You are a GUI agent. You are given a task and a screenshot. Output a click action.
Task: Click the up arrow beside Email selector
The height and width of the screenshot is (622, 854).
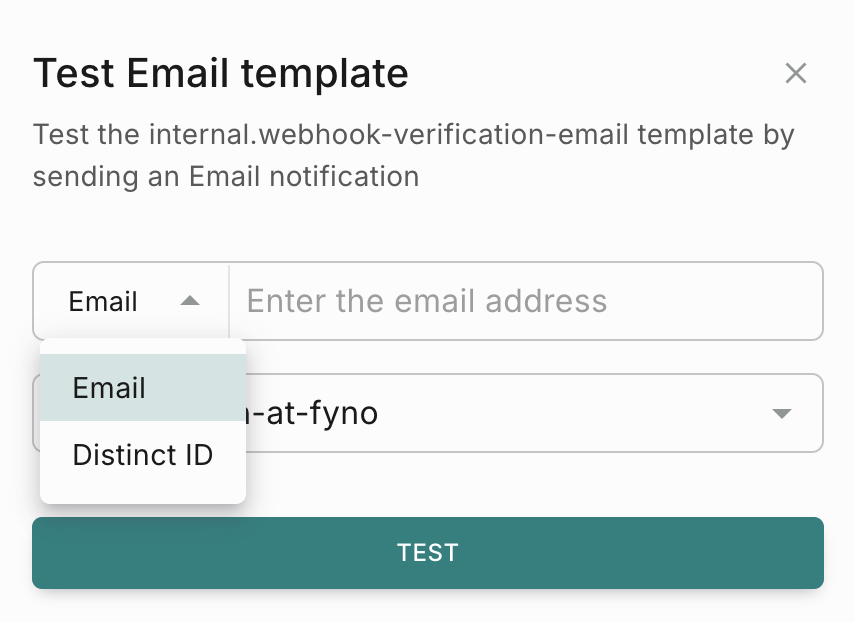coord(190,301)
